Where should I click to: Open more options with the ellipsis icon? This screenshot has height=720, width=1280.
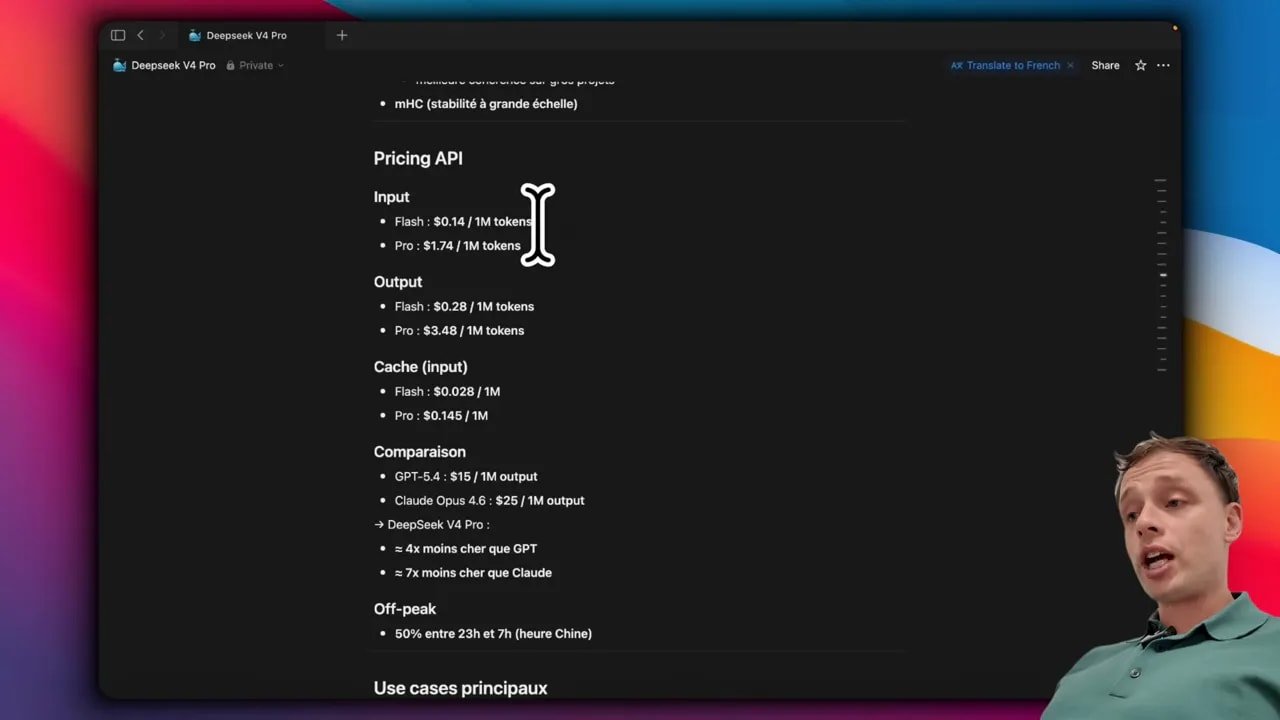click(x=1163, y=65)
